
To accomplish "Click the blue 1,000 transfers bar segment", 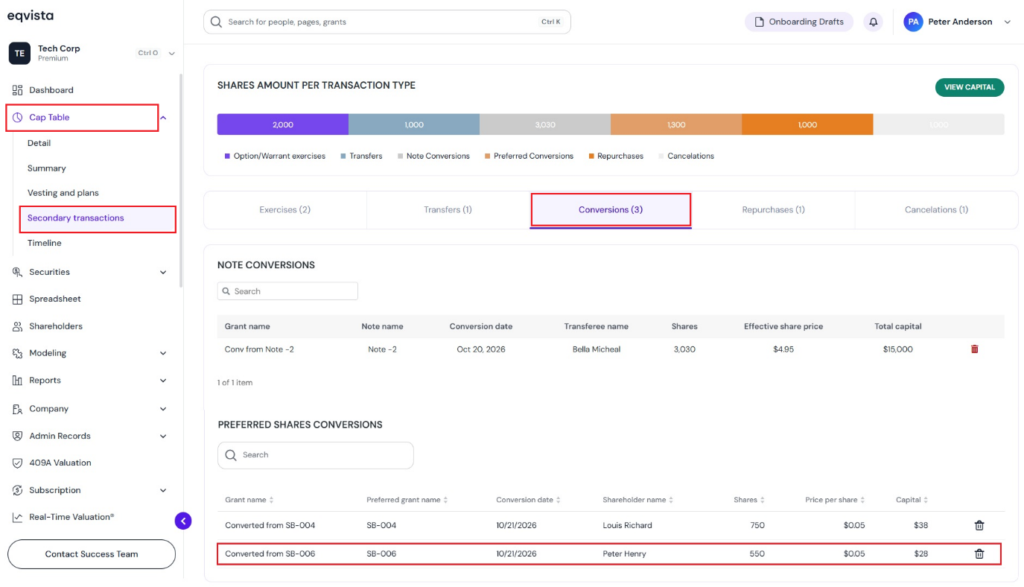I will click(414, 125).
